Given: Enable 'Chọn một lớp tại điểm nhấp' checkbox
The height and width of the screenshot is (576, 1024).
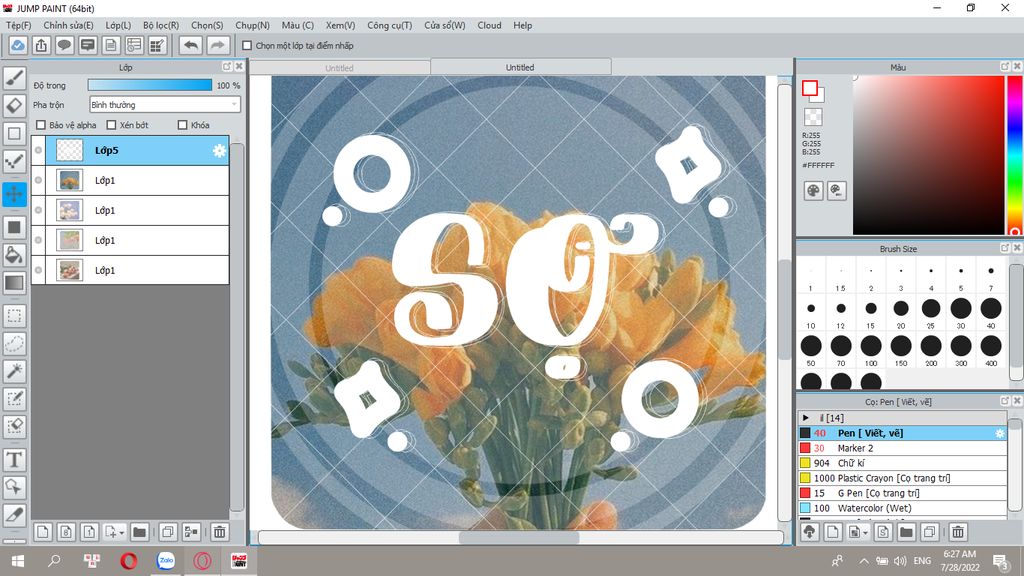Looking at the screenshot, I should point(247,46).
